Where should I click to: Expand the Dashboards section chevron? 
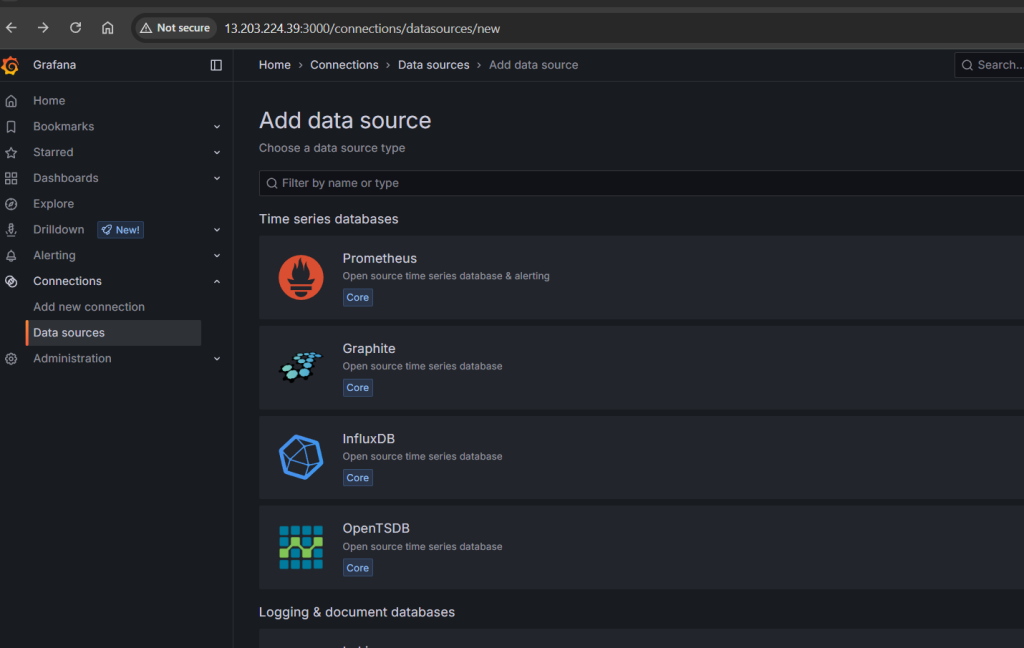click(x=217, y=178)
